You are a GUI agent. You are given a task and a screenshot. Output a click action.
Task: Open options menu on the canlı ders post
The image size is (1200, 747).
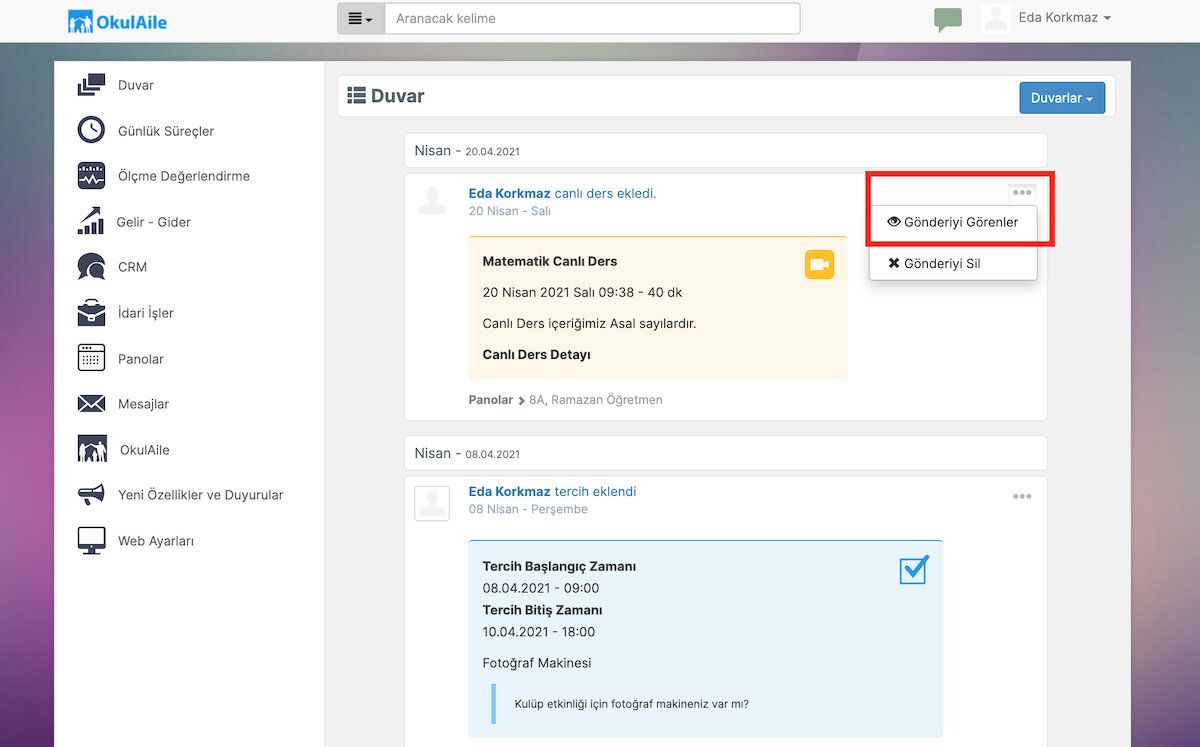point(1021,193)
